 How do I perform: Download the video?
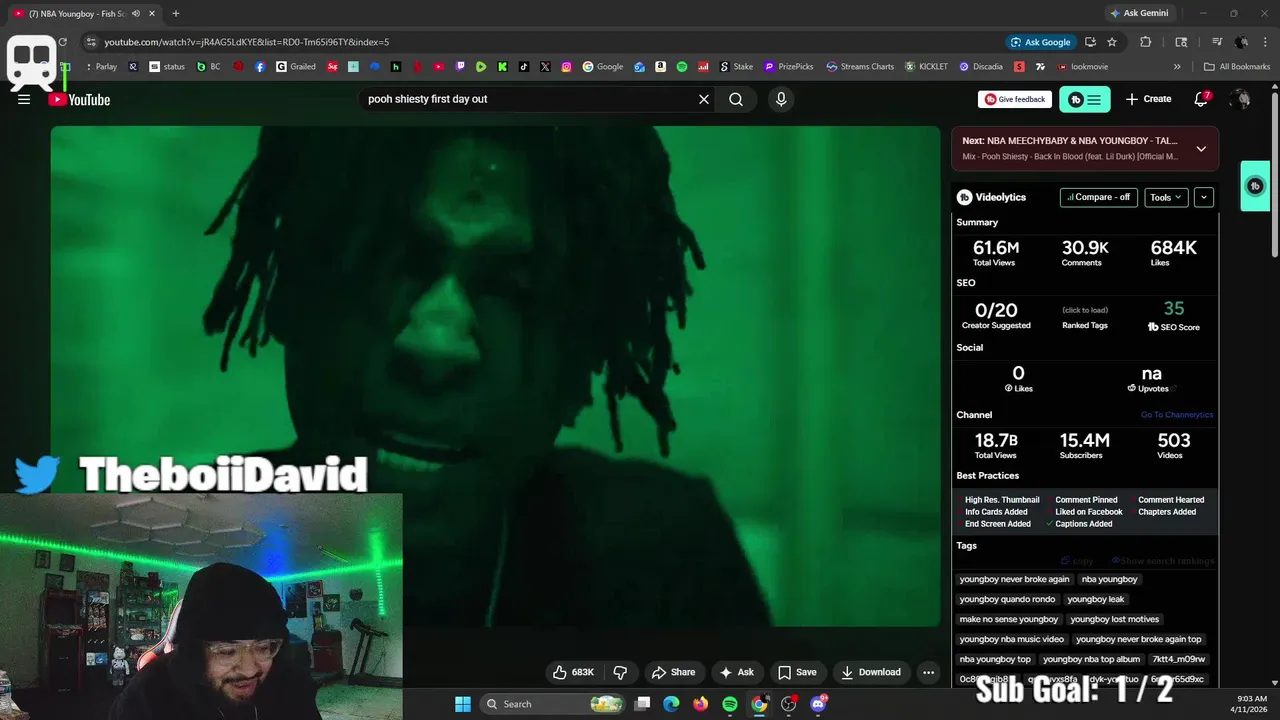871,672
